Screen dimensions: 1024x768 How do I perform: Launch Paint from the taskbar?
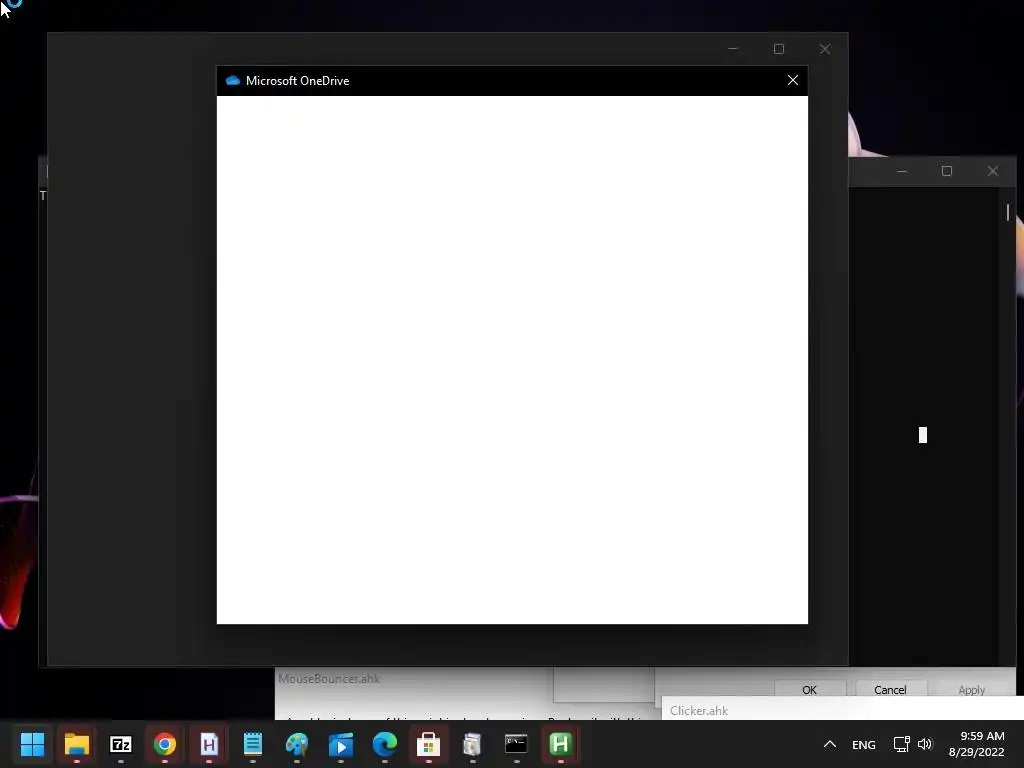click(296, 744)
